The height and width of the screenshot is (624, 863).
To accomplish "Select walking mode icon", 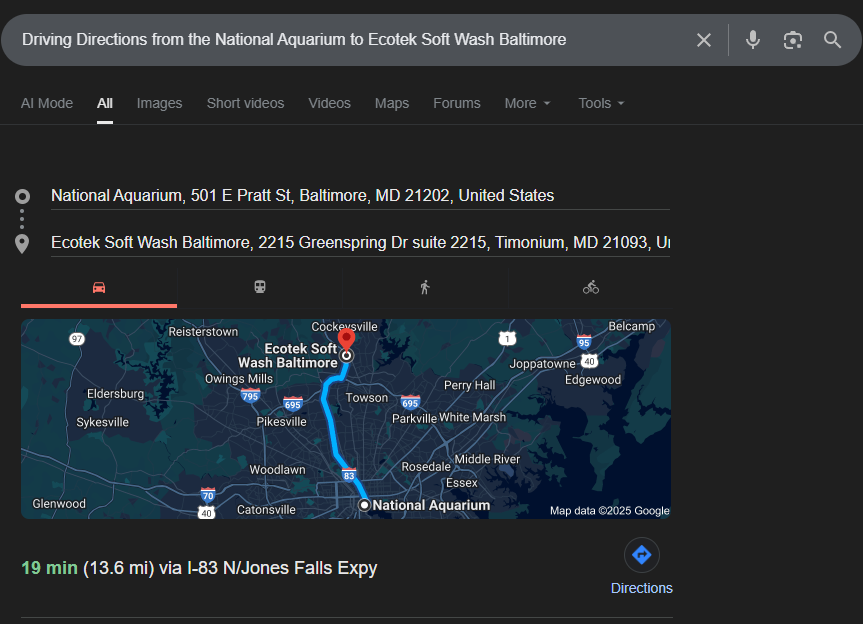I will [x=425, y=287].
